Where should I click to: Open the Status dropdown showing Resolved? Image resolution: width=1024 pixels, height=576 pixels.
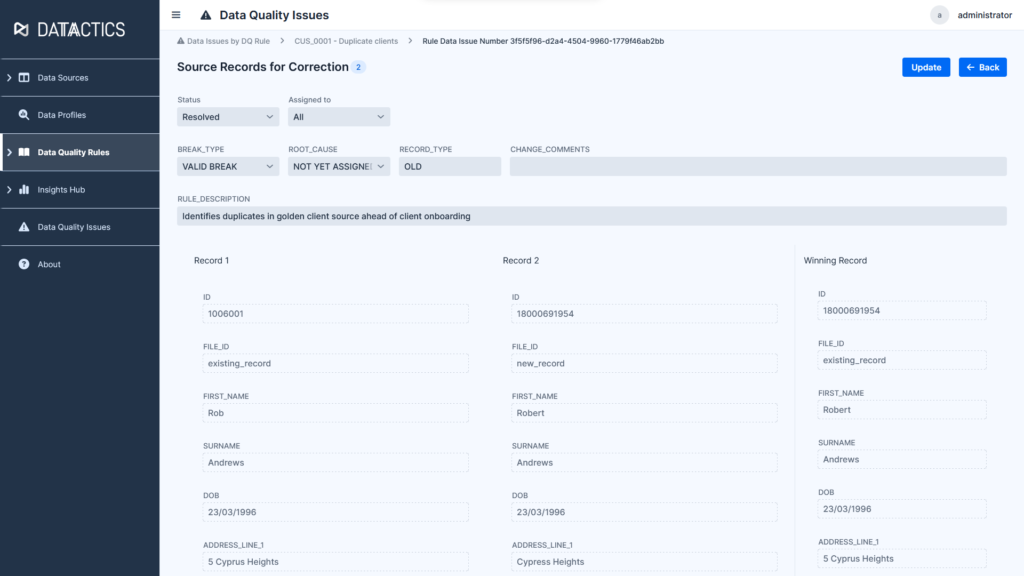[227, 117]
